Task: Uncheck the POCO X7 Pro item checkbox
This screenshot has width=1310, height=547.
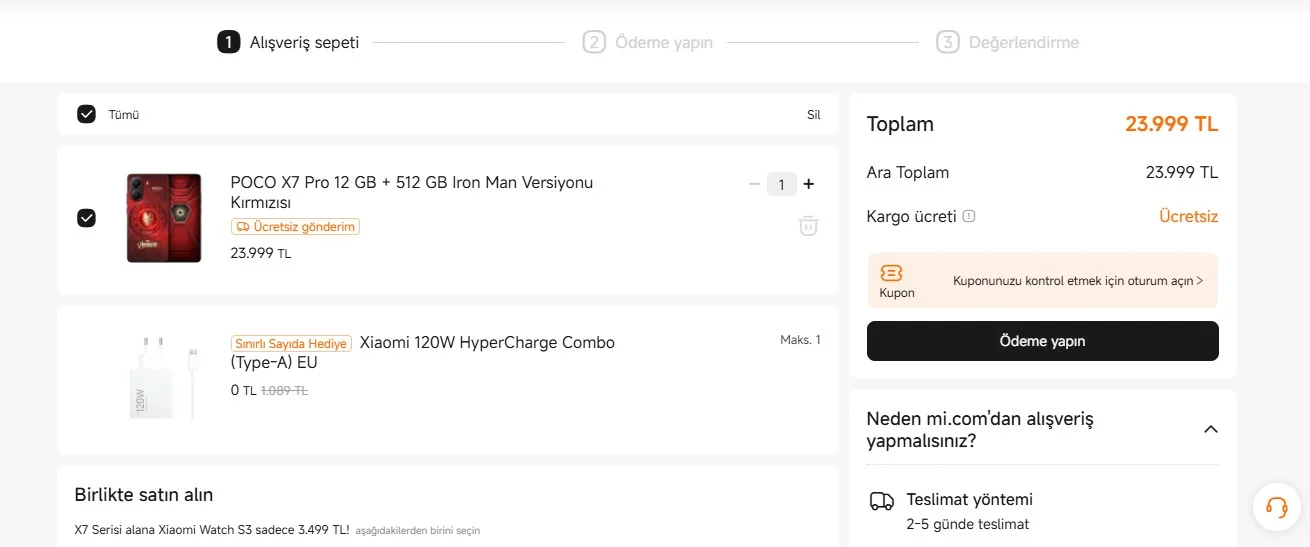Action: (87, 218)
